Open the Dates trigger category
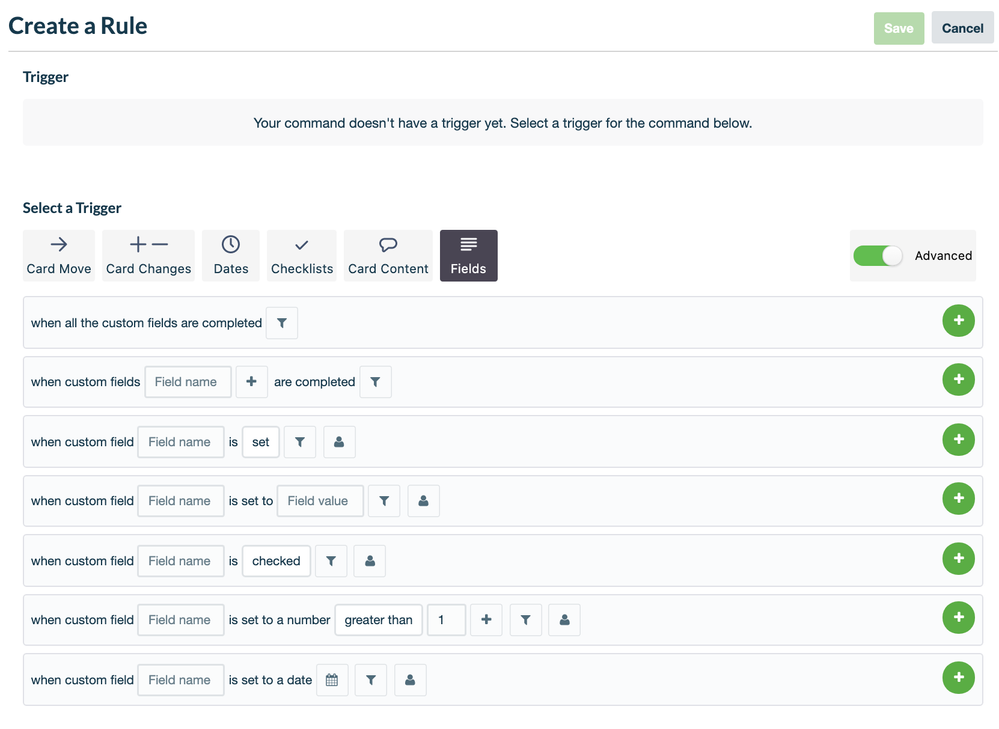Screen dimensions: 999x729 tap(230, 255)
